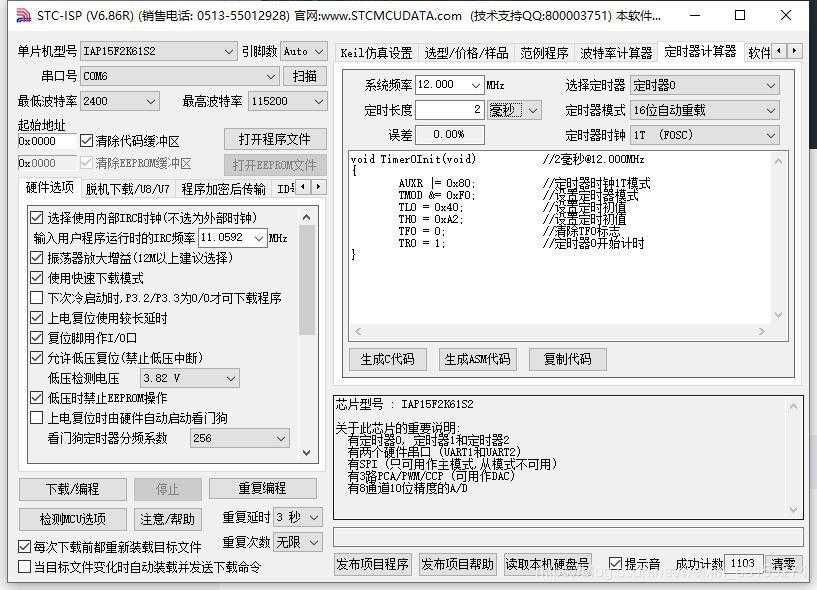Click up arrow of hardware options scrollbar
This screenshot has height=590, width=817.
306,217
